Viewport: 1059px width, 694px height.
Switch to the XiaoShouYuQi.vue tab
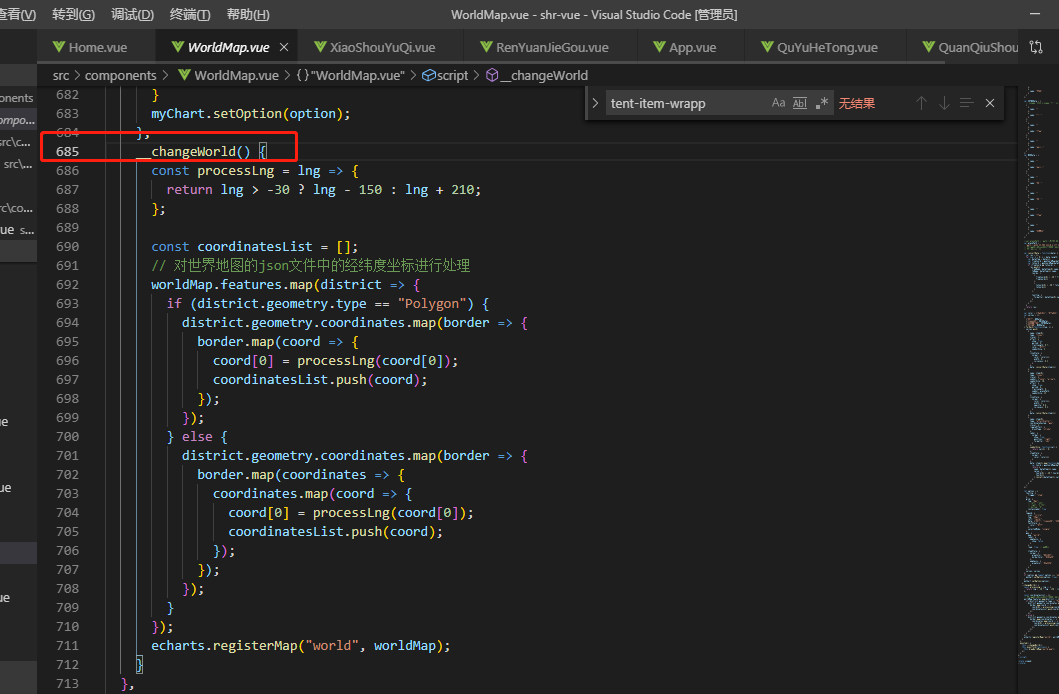[382, 47]
